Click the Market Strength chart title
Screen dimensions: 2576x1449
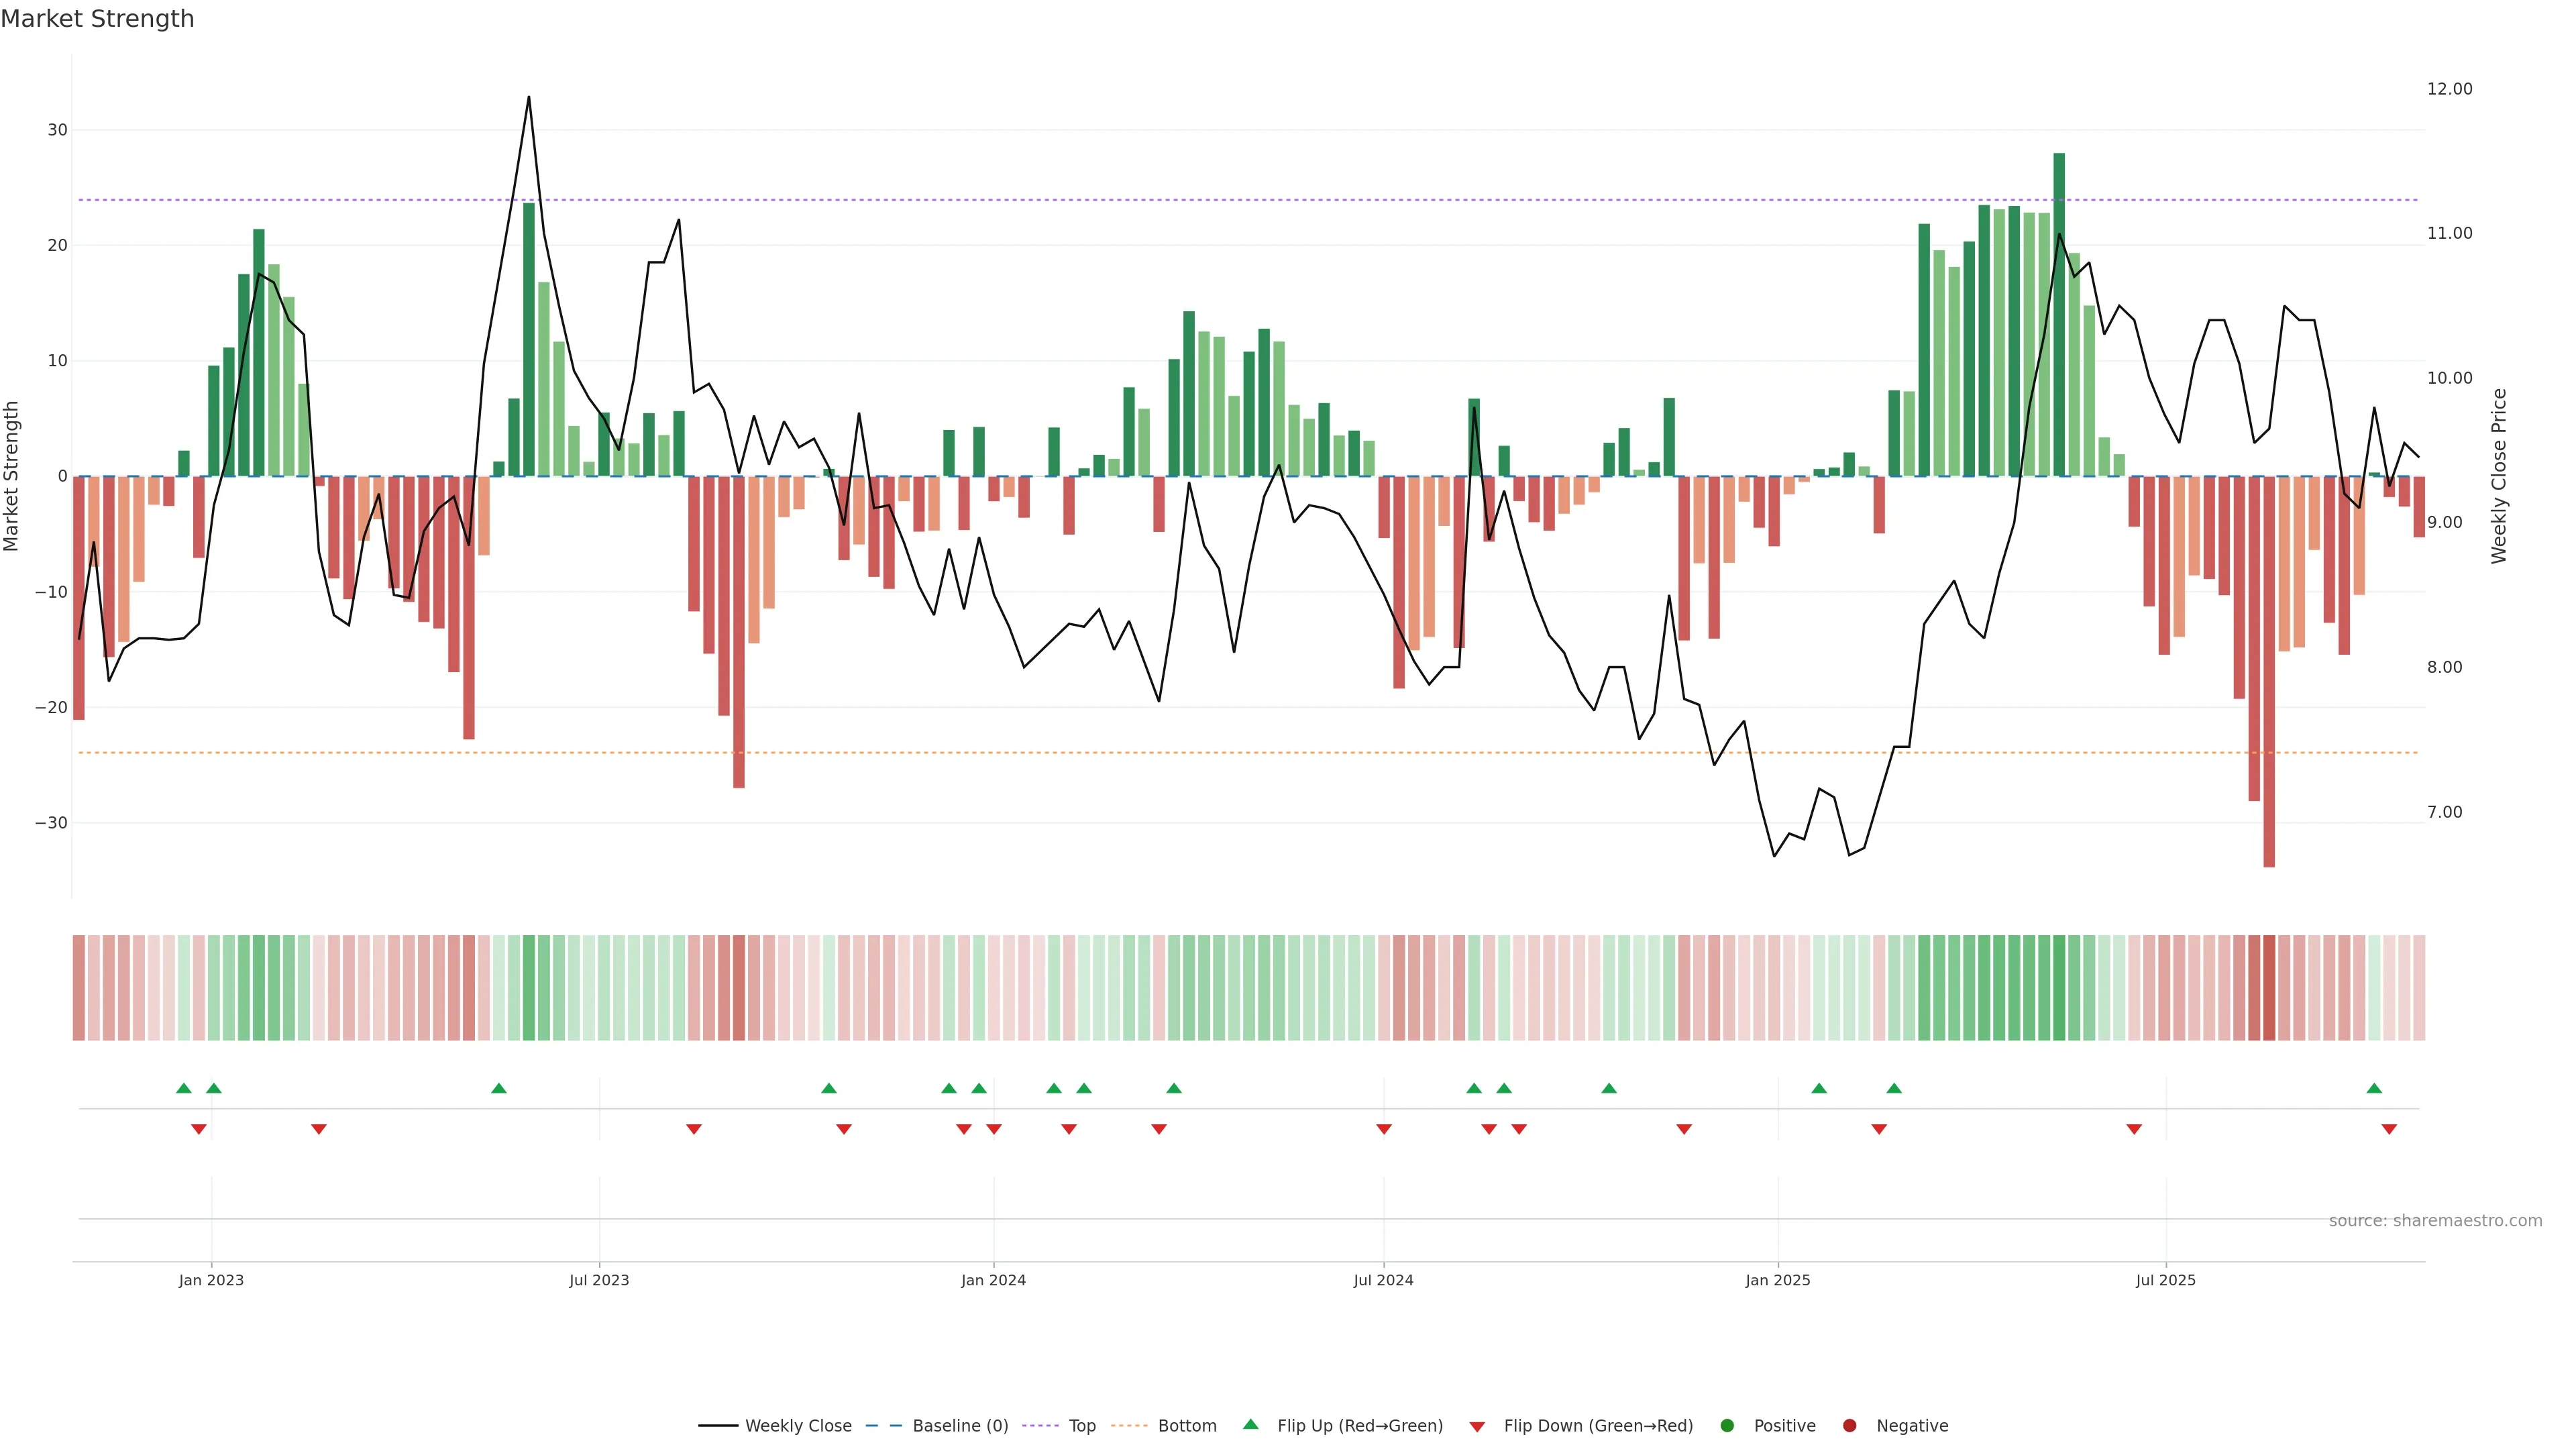pos(97,19)
